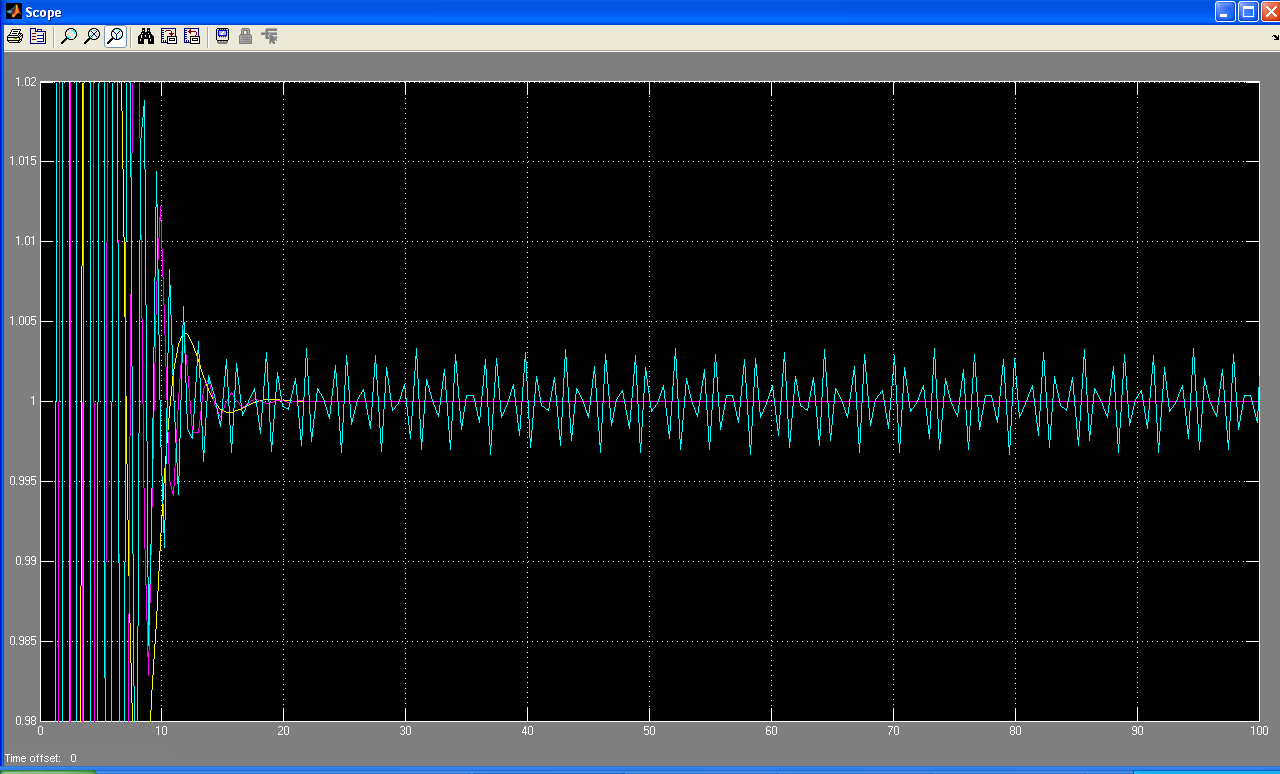Click the y-axis label 0.995

pos(21,481)
